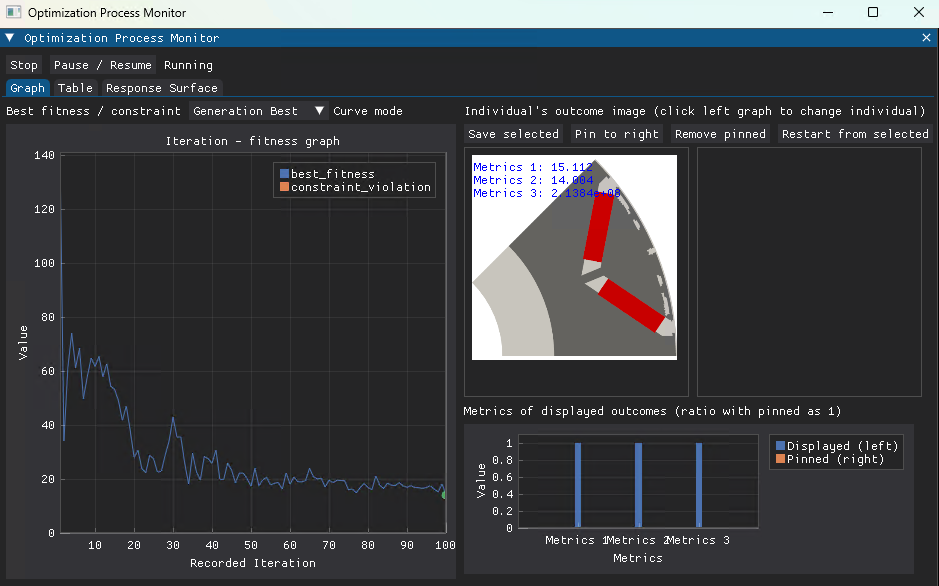This screenshot has height=586, width=939.
Task: Pin the displayed outcome to right
Action: coord(617,134)
